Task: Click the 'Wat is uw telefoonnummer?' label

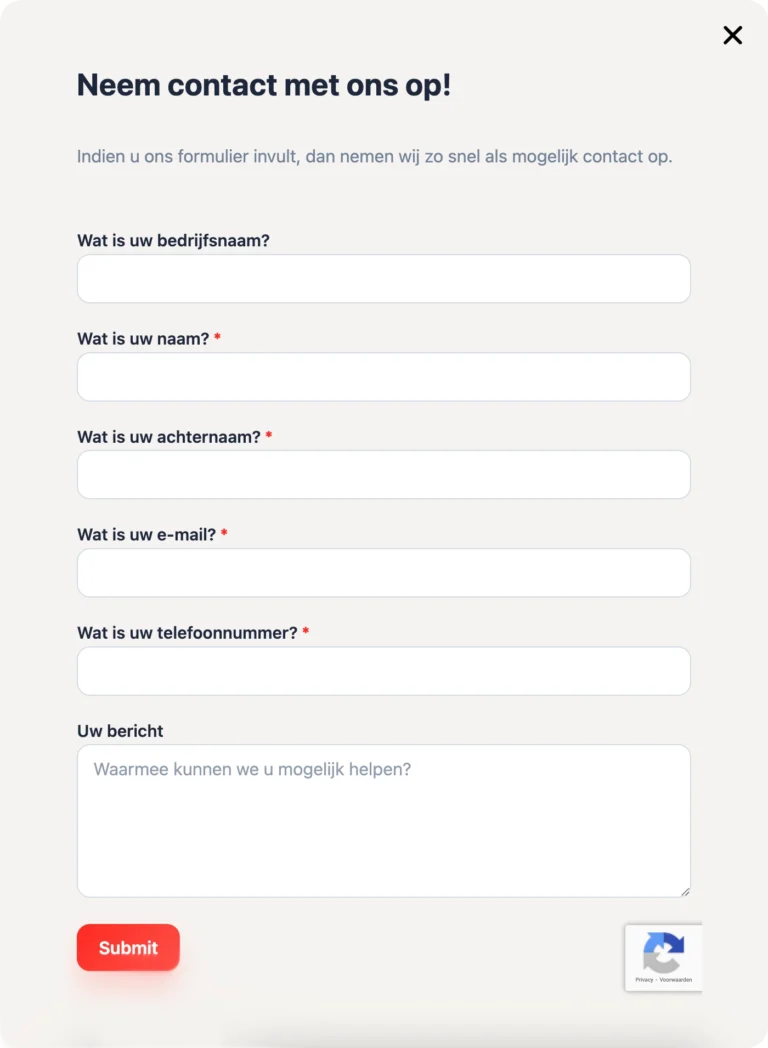Action: [x=187, y=633]
